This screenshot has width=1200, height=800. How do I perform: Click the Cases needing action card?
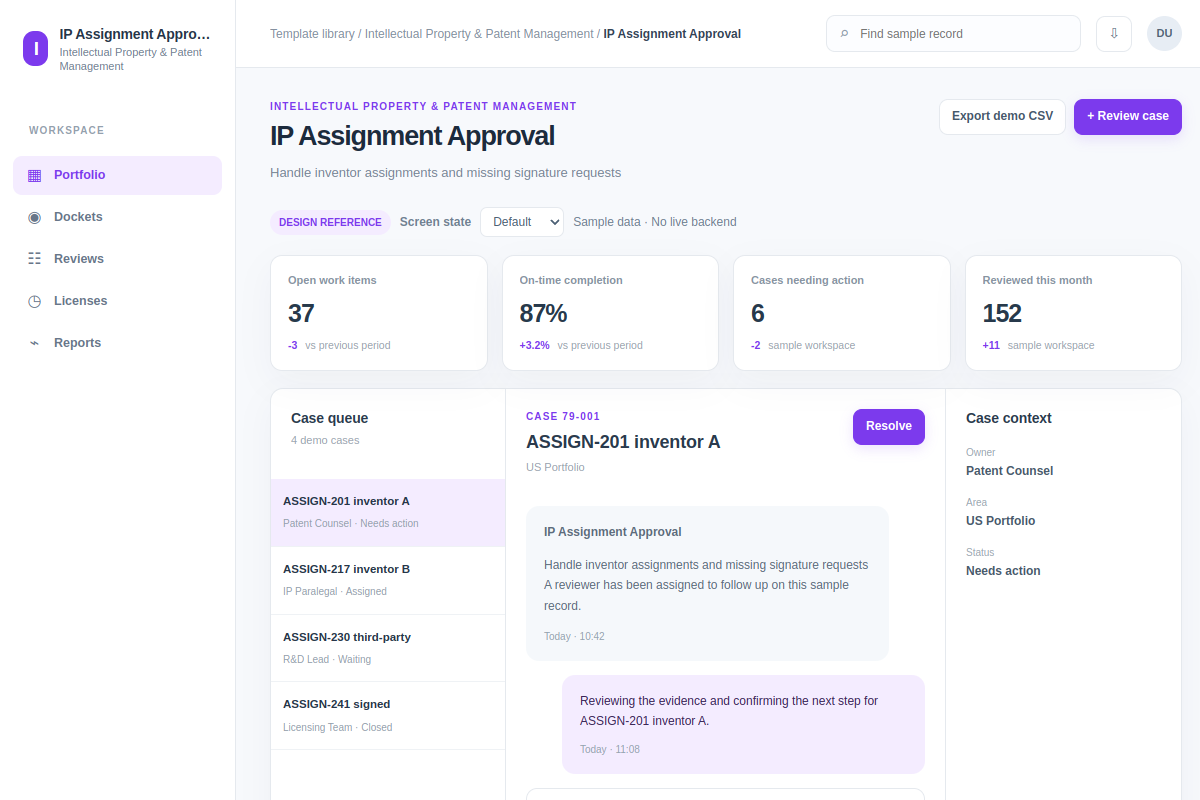[842, 313]
